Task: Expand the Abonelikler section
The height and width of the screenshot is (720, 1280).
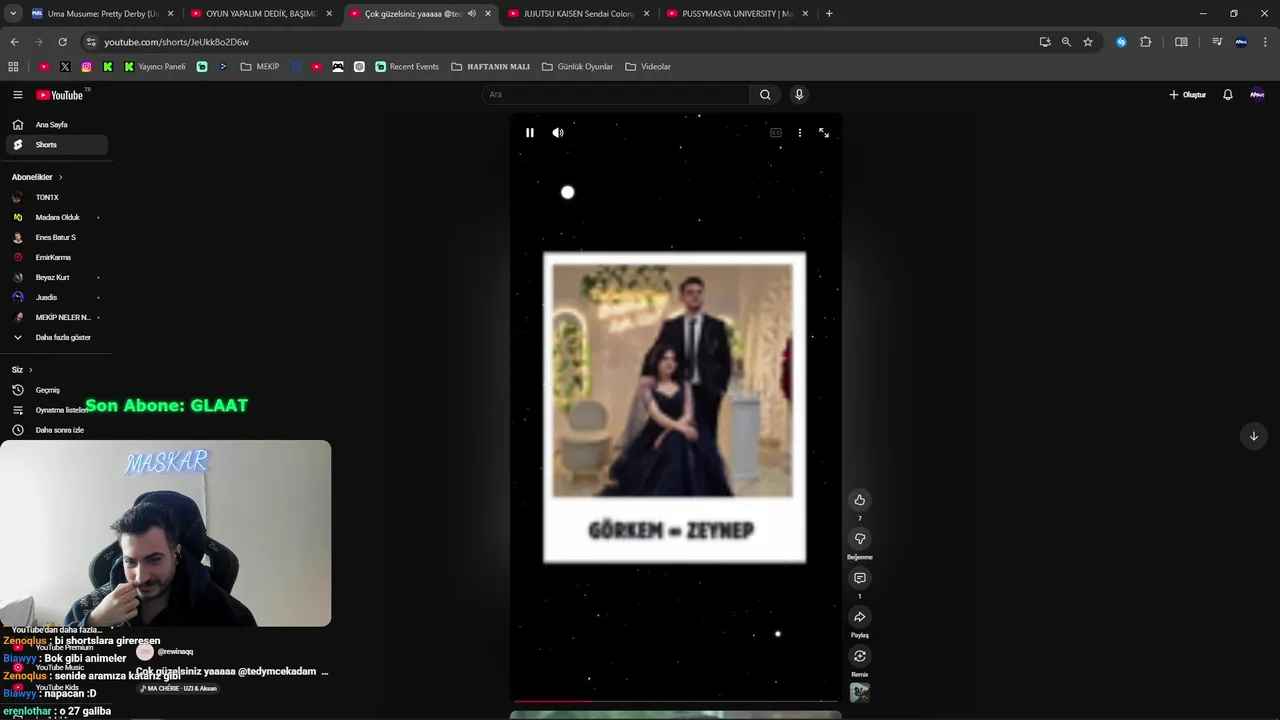Action: (x=37, y=177)
